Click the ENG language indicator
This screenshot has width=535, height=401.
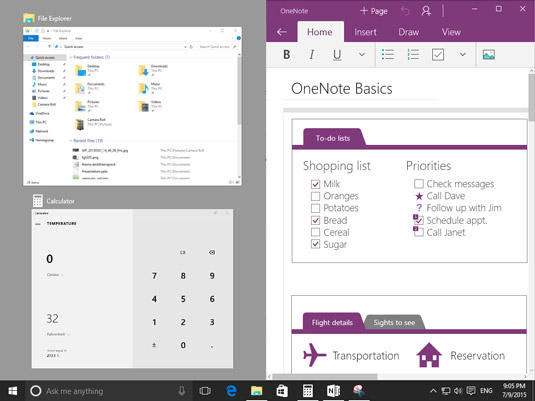pos(487,391)
